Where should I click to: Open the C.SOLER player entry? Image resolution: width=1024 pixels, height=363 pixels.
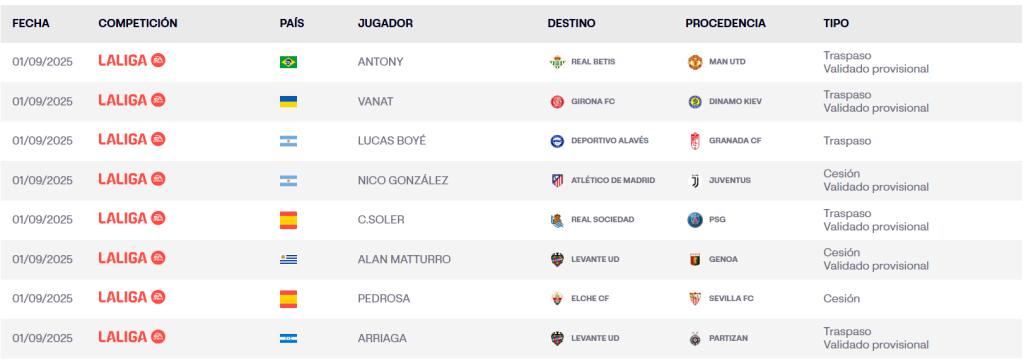point(381,220)
